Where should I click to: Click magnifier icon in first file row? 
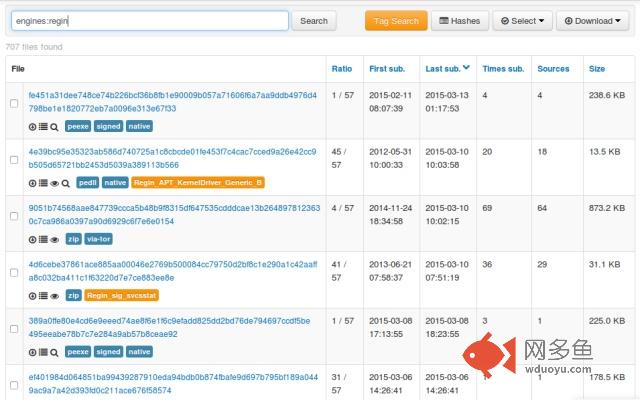[x=54, y=127]
